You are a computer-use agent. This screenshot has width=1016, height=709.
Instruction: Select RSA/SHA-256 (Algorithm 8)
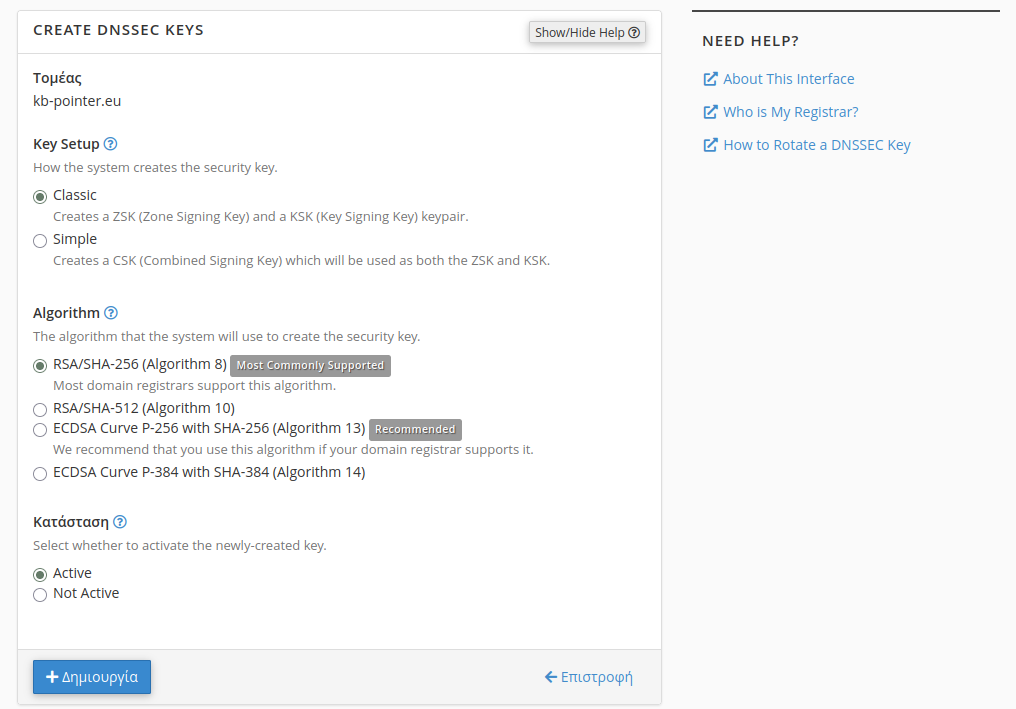[40, 365]
